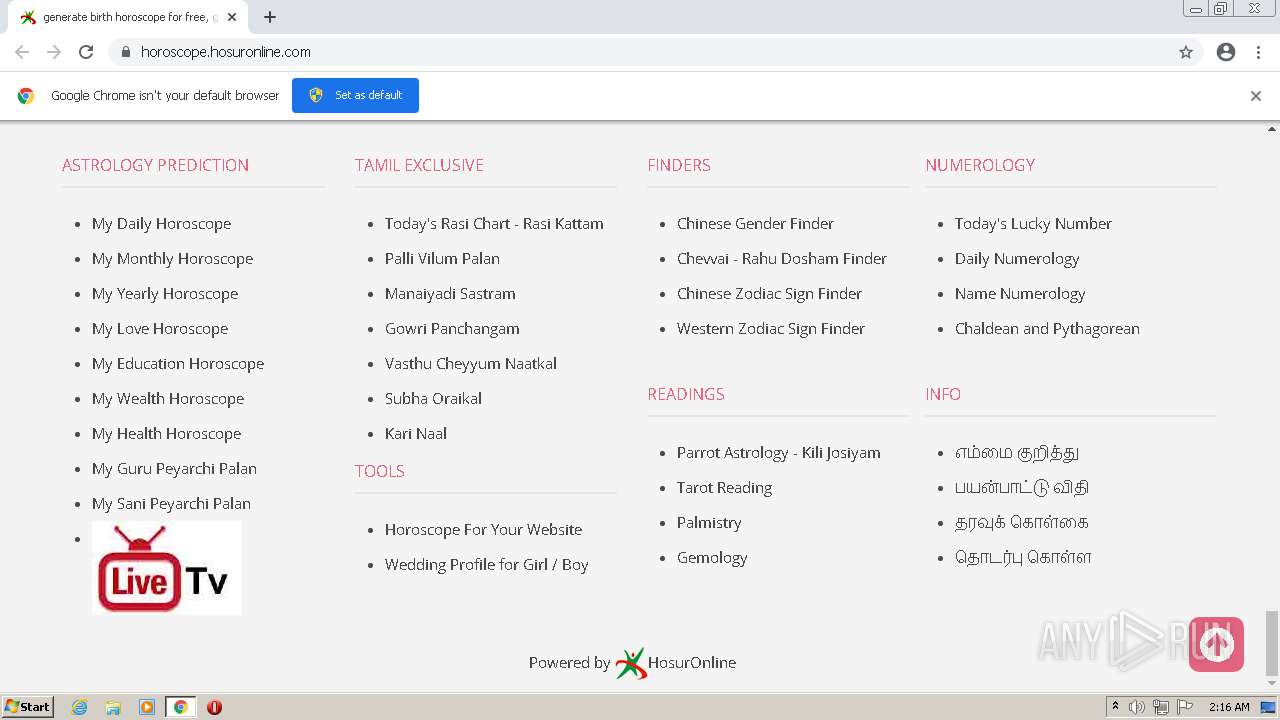Viewport: 1280px width, 720px height.
Task: Open தொடர்பு கொள்ள info link
Action: click(x=1023, y=558)
